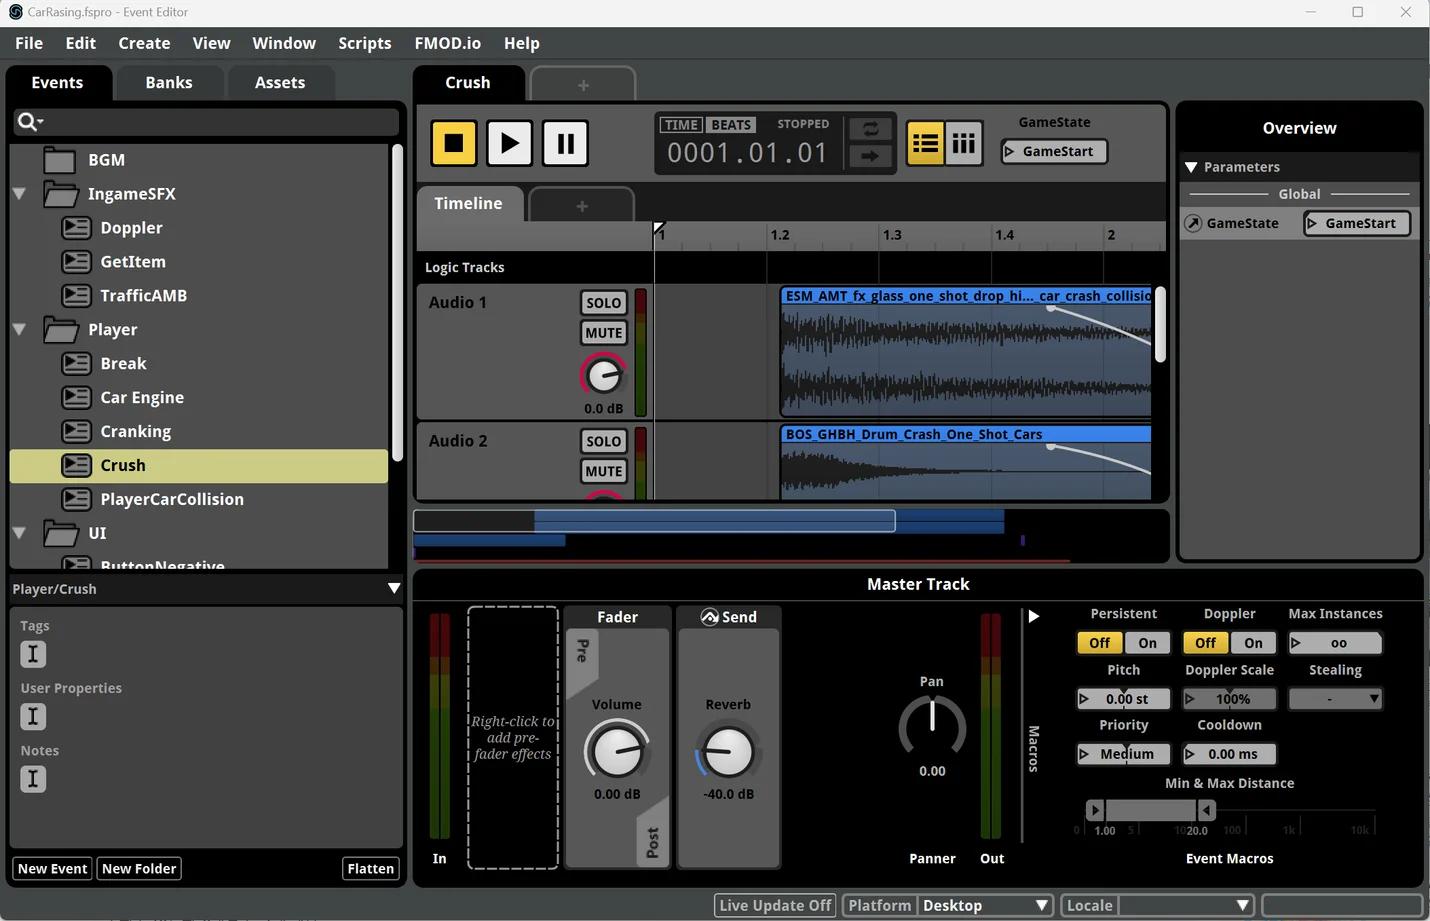Viewport: 1430px width, 921px height.
Task: Click the Play button in transport
Action: (509, 143)
